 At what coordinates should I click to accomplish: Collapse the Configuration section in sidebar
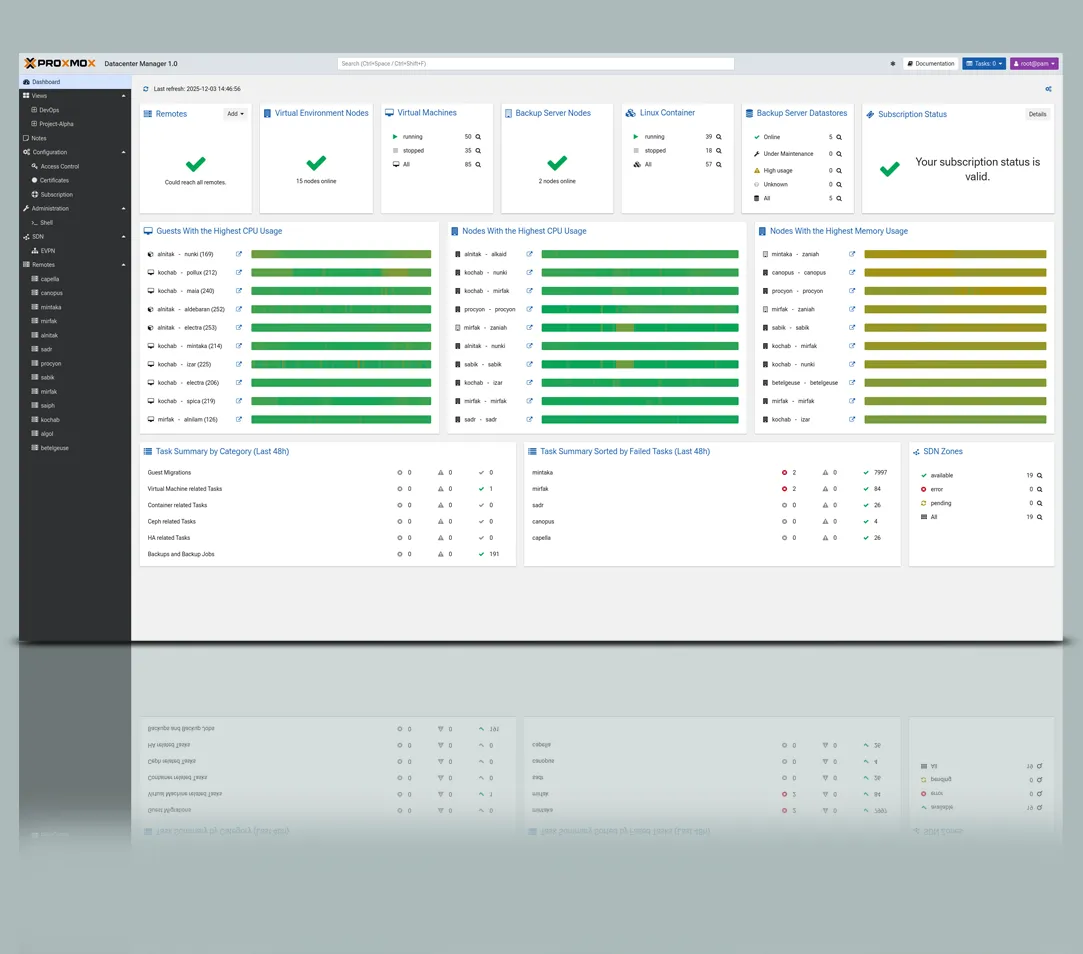click(x=124, y=153)
